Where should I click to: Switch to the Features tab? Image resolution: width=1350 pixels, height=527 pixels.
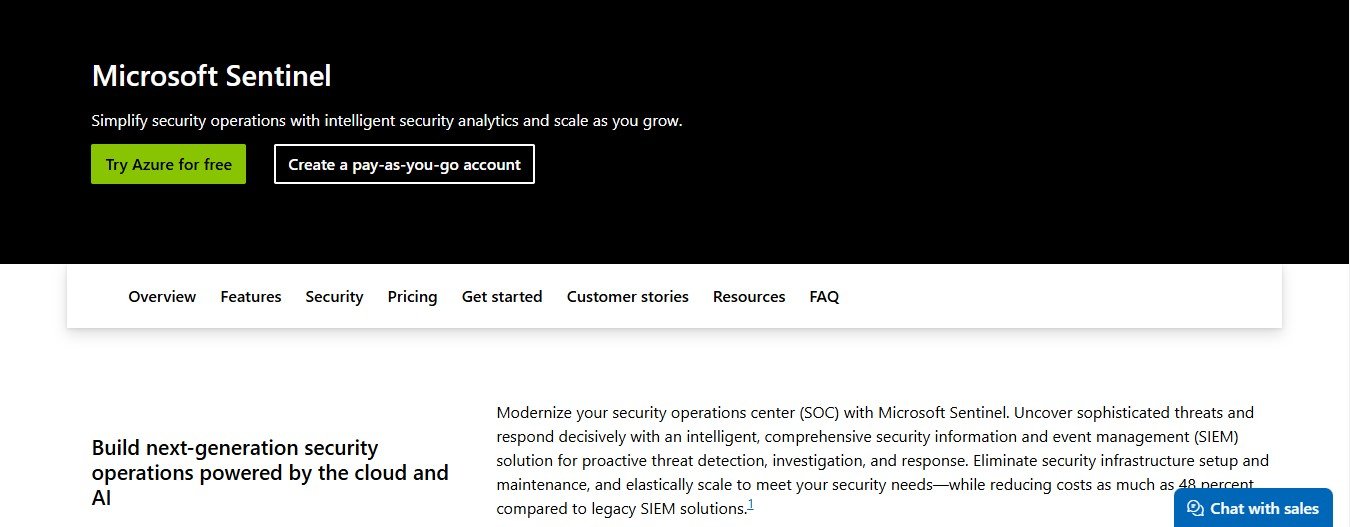[x=251, y=297]
